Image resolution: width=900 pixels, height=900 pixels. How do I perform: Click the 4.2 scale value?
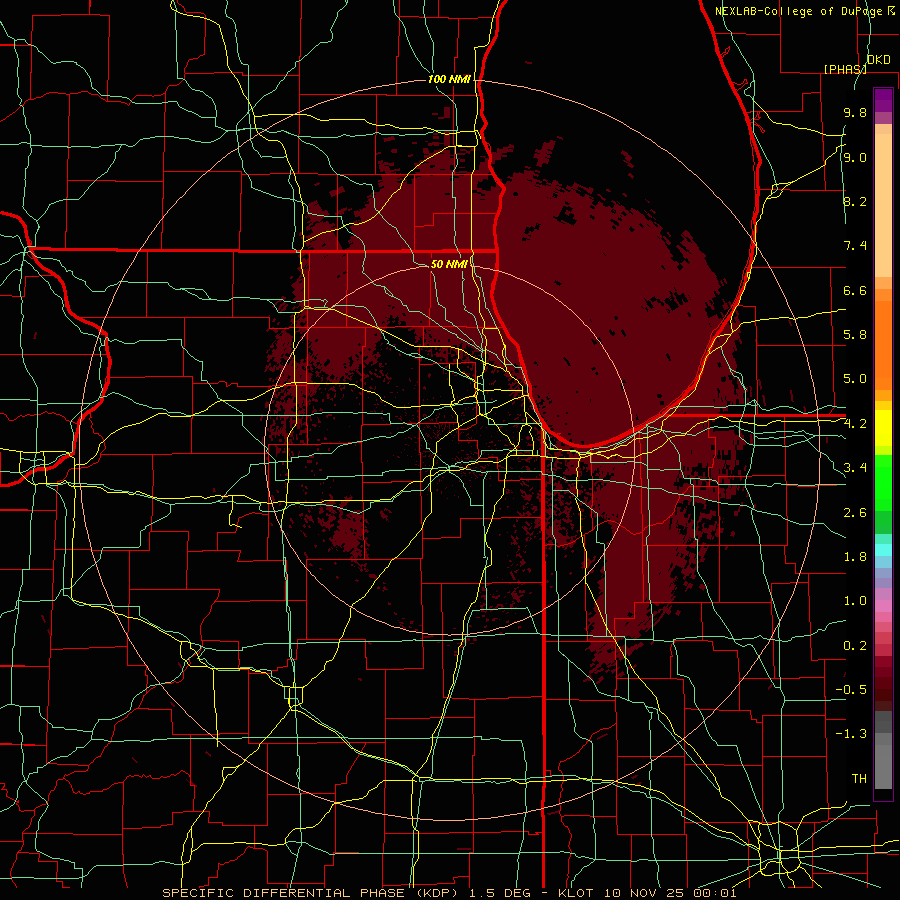[855, 424]
